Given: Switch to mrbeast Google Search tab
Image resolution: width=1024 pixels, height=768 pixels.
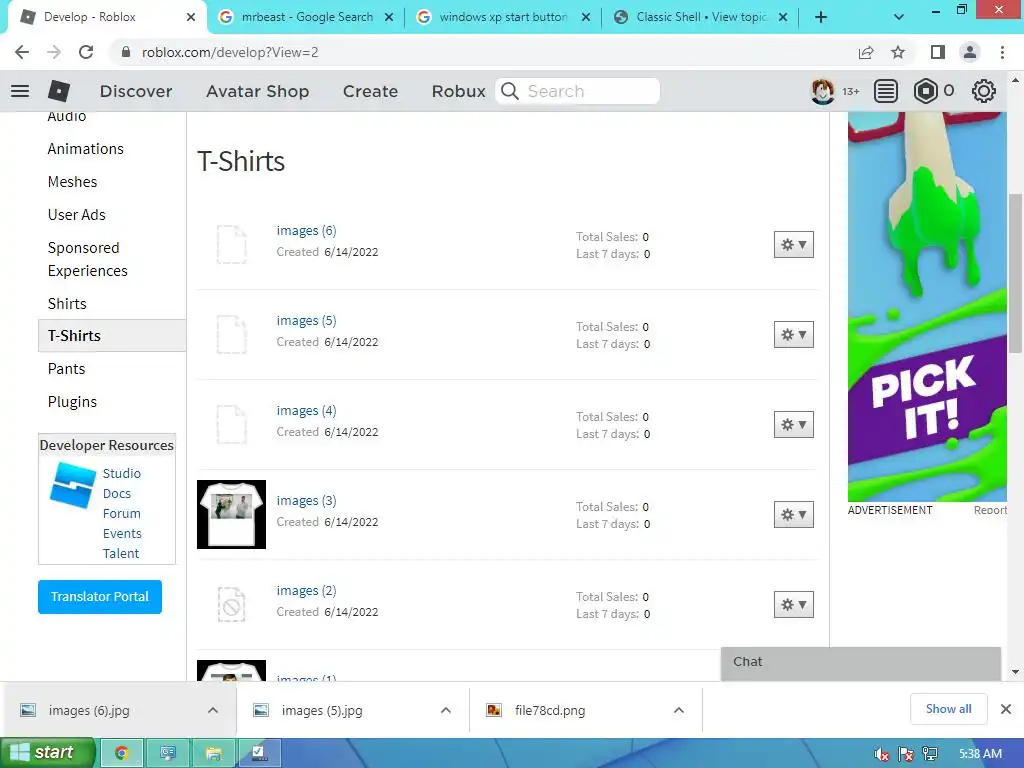Looking at the screenshot, I should tap(307, 18).
